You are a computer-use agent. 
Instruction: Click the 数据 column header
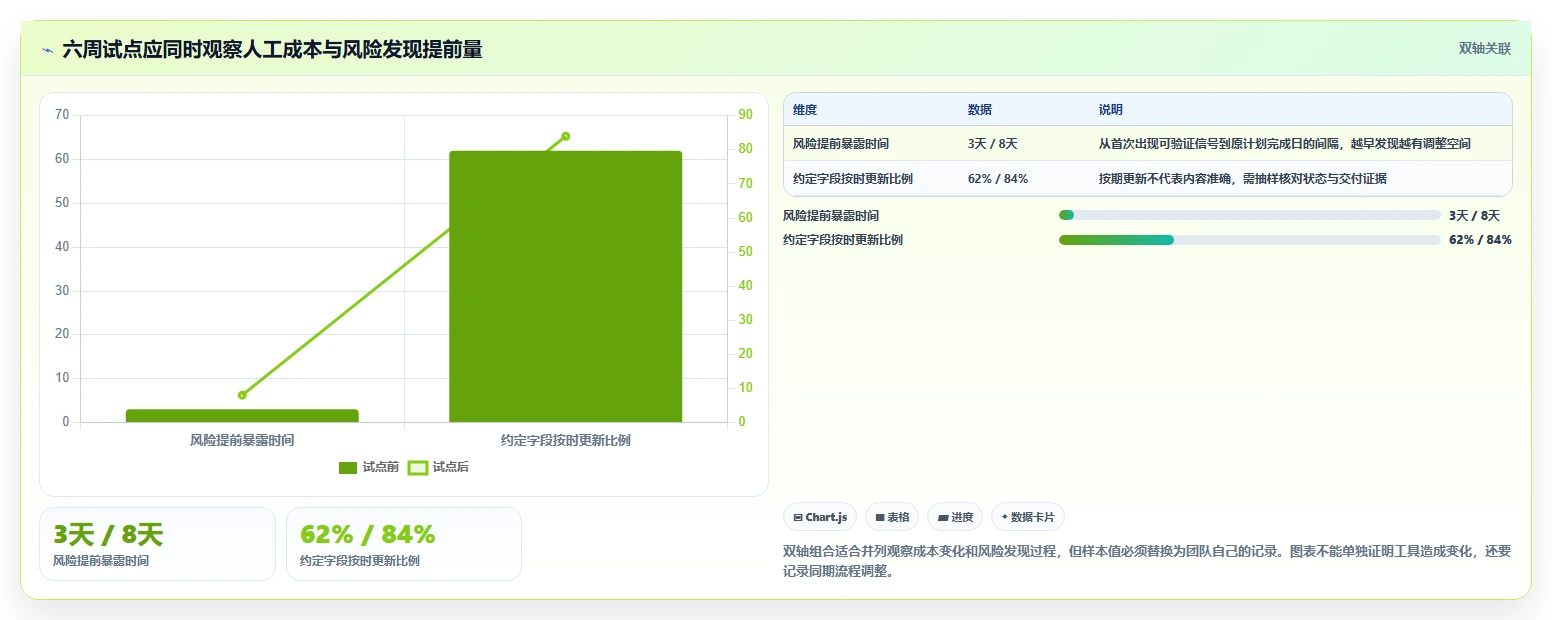(x=980, y=110)
